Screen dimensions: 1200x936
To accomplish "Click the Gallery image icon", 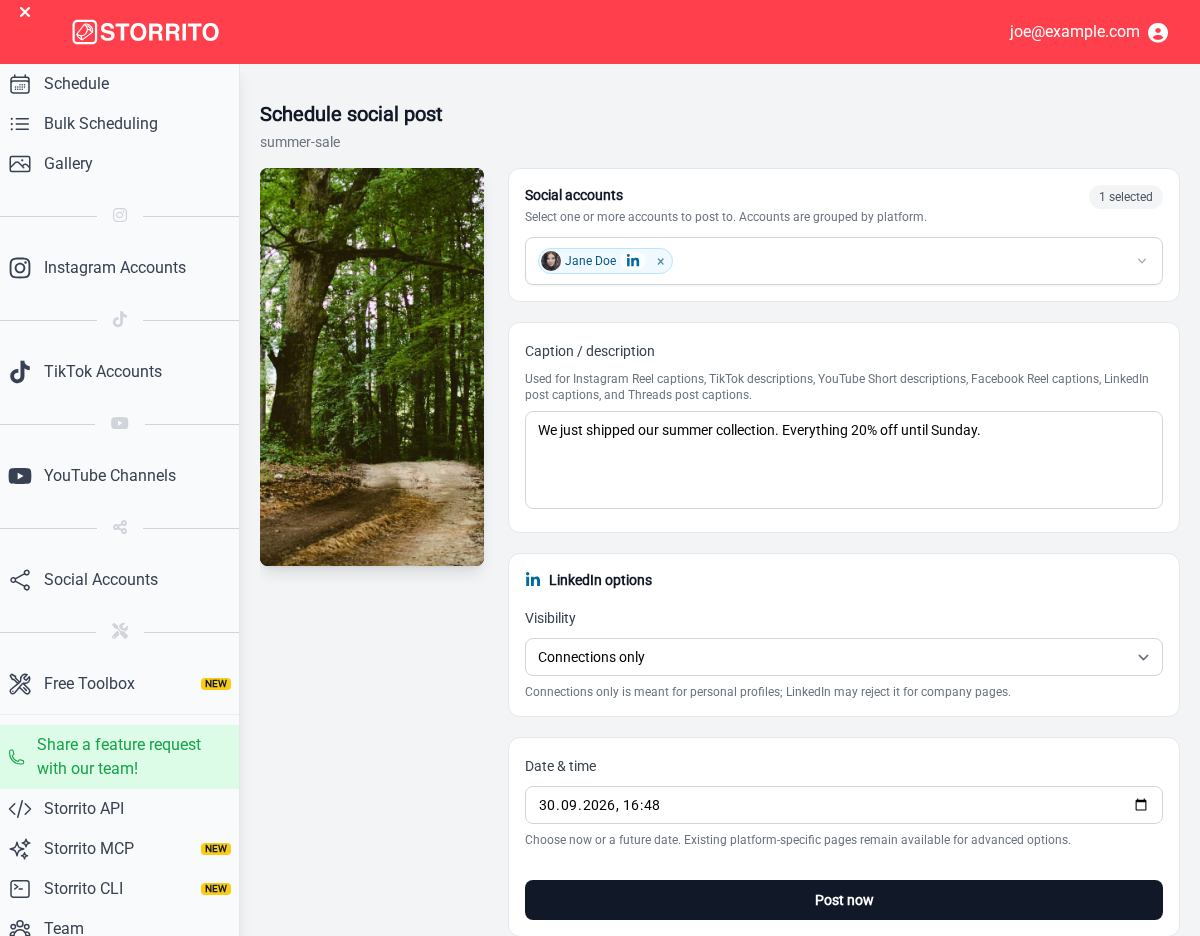I will coord(20,164).
